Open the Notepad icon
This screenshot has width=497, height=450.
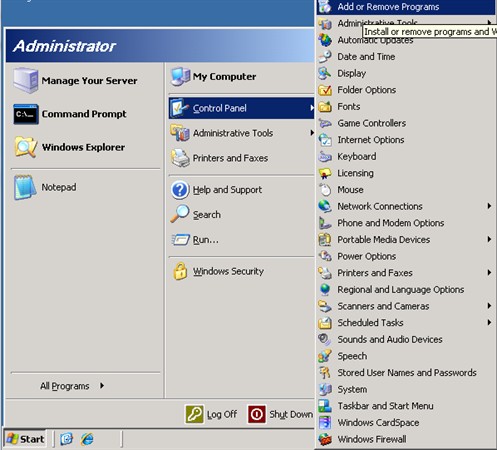click(25, 187)
